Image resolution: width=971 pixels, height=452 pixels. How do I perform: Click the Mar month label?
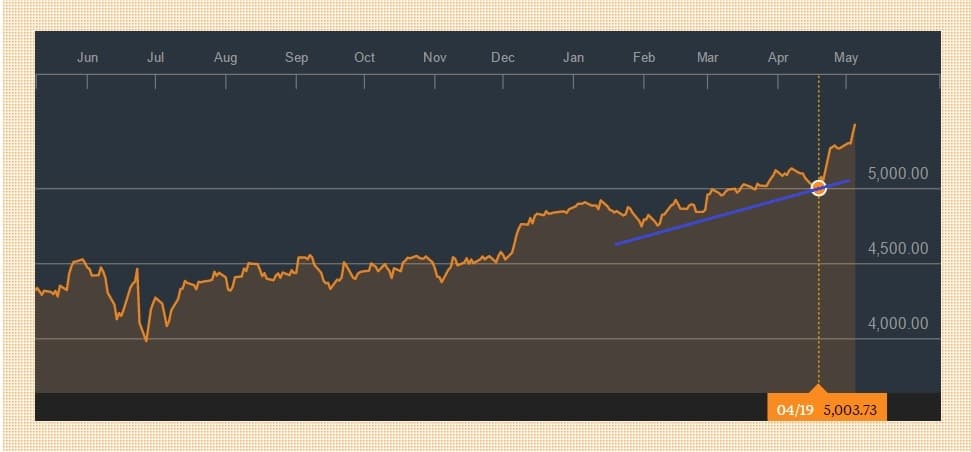[x=707, y=57]
